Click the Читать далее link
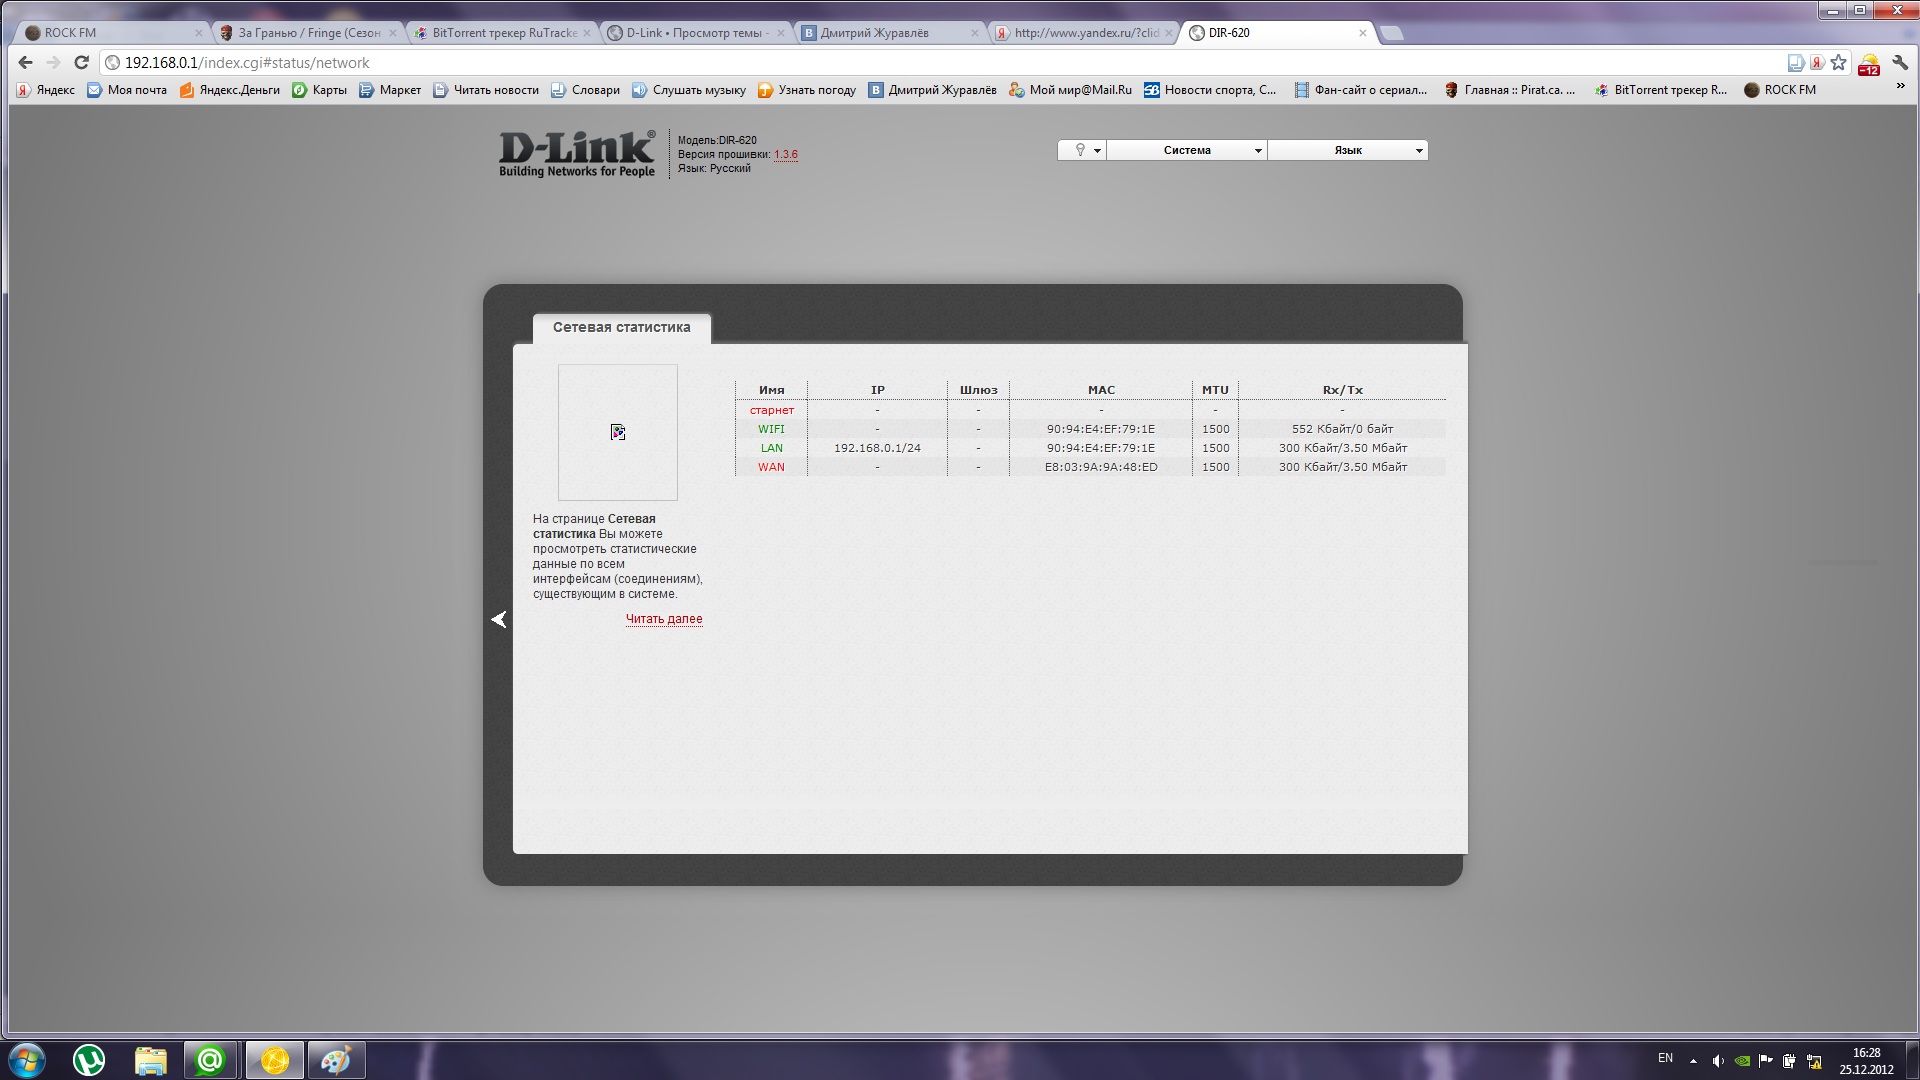The image size is (1920, 1080). pos(664,619)
